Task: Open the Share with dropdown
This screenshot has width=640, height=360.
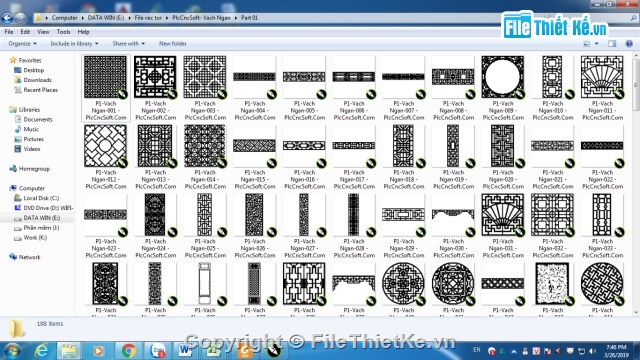Action: click(x=129, y=43)
